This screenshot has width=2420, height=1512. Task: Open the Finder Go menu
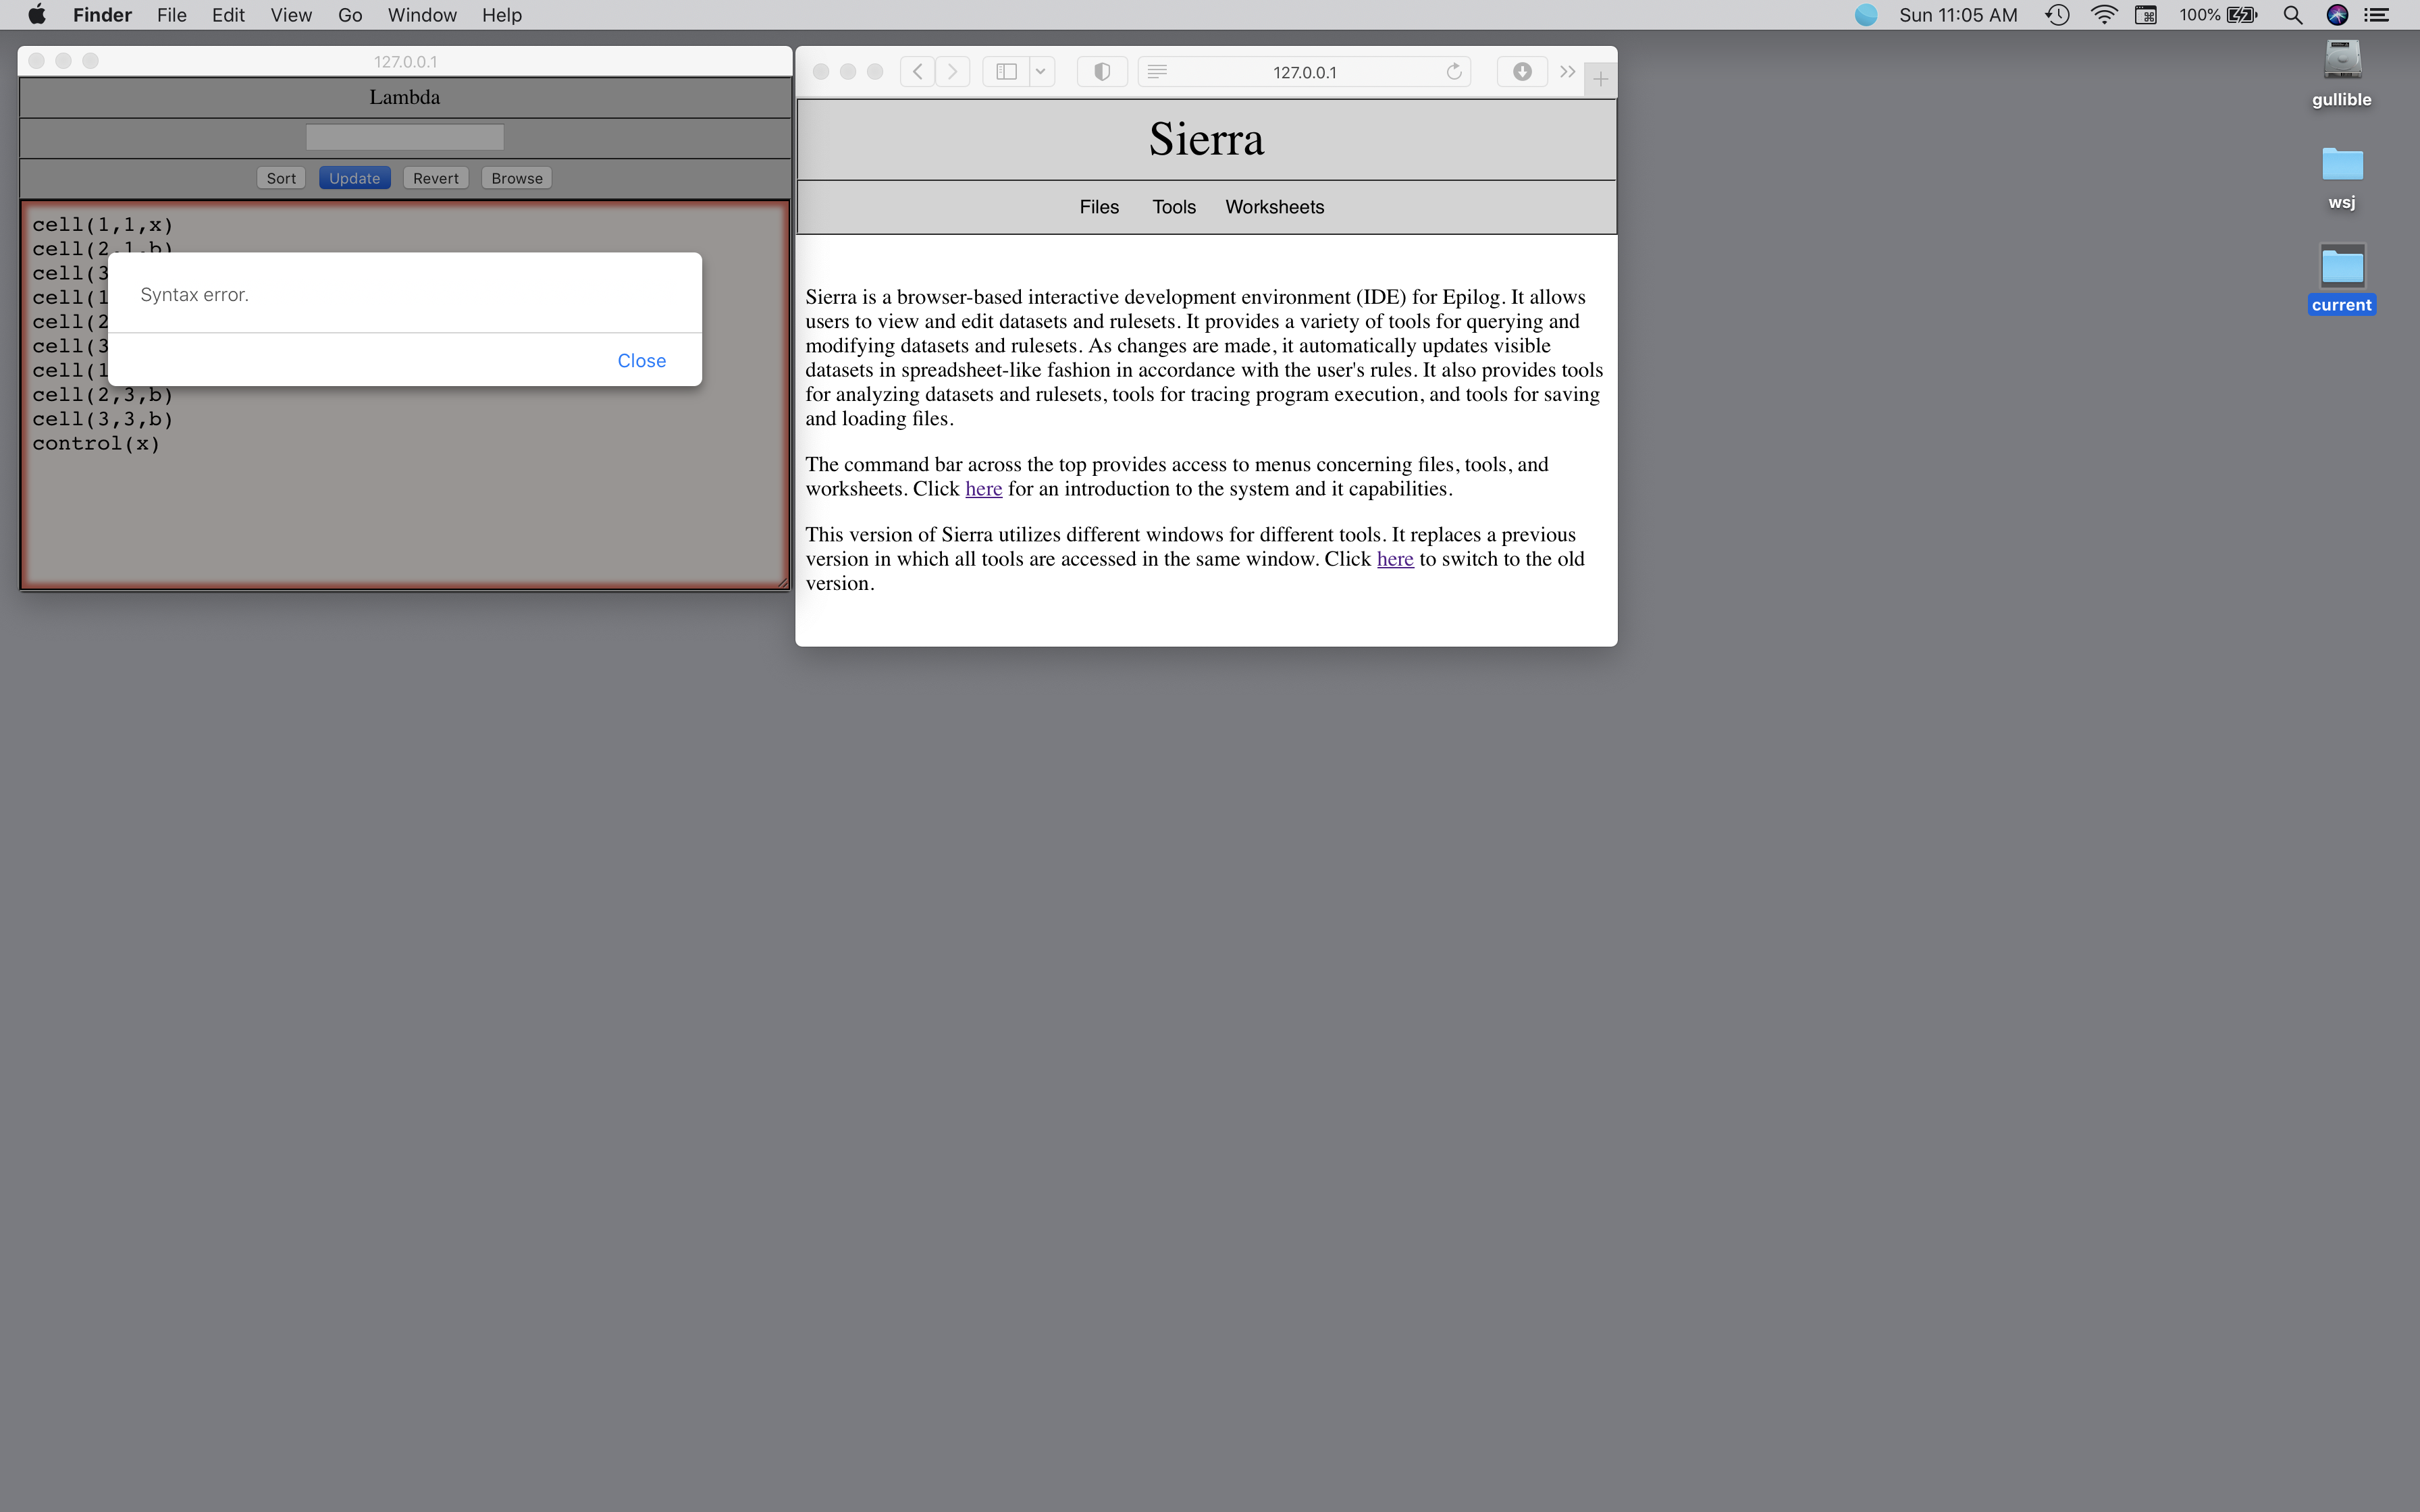tap(349, 15)
